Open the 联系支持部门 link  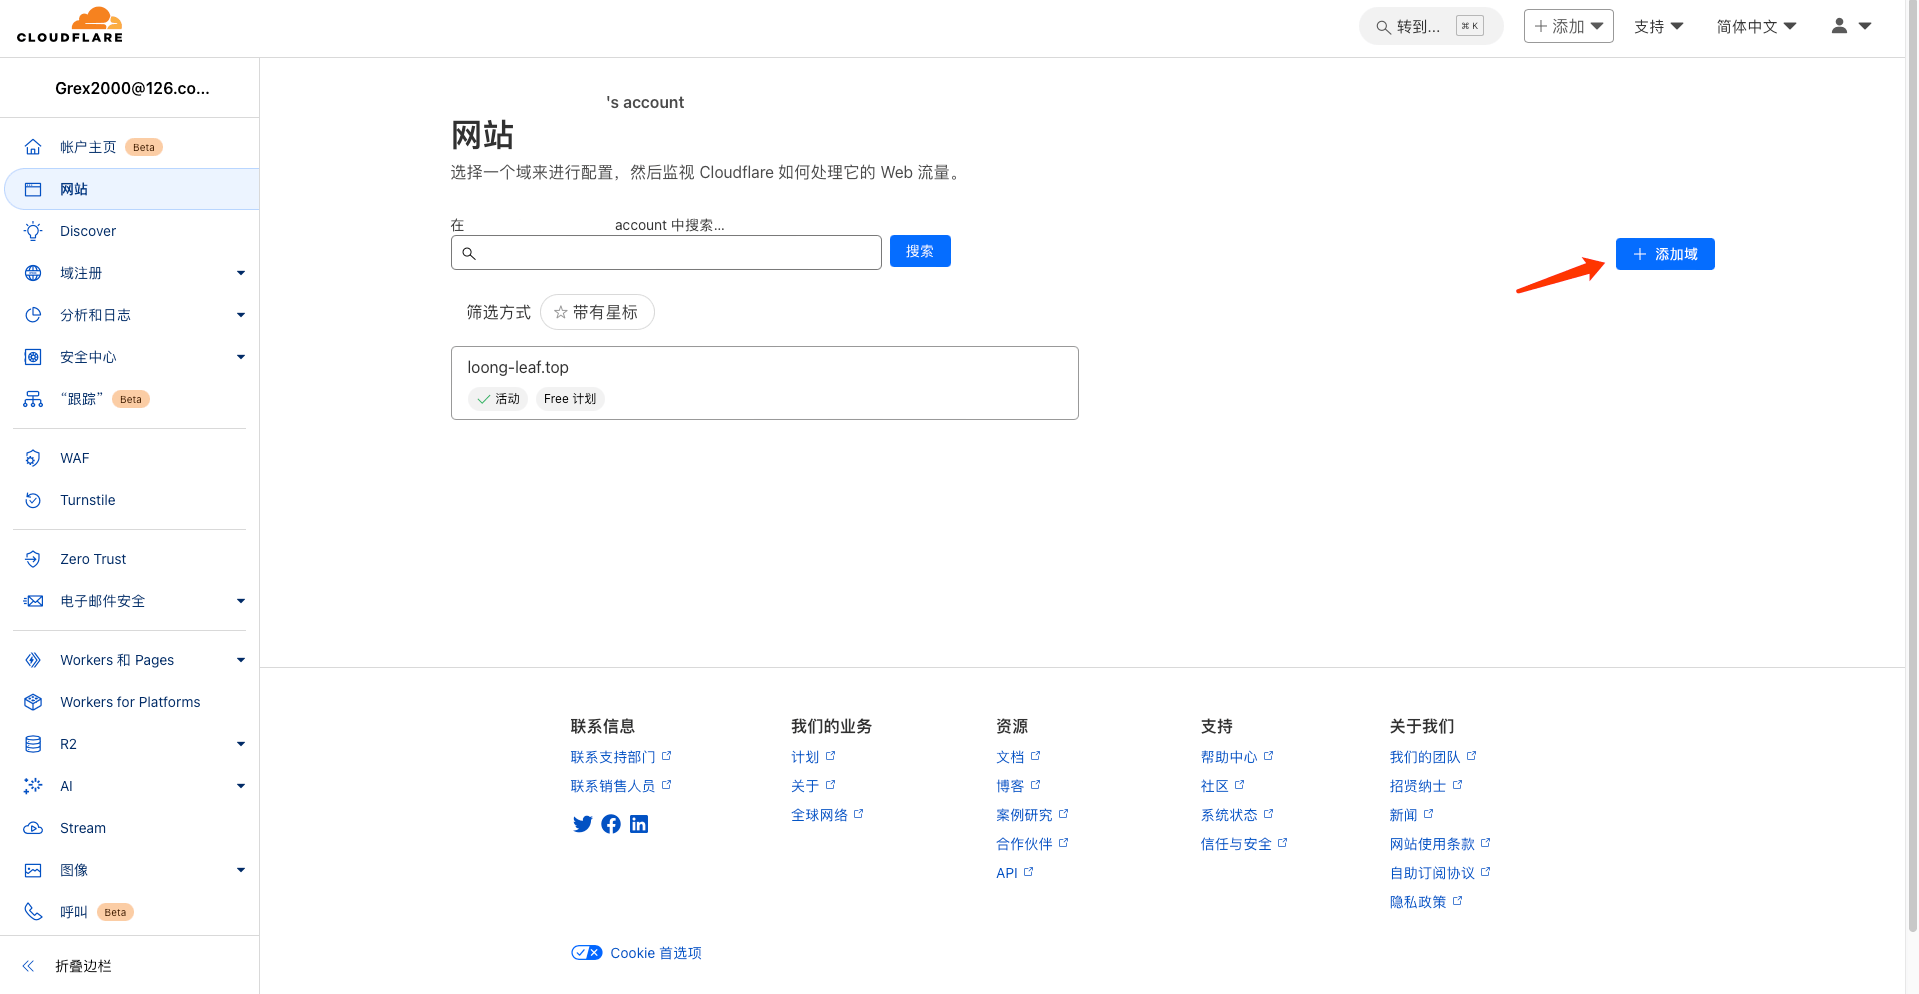621,757
